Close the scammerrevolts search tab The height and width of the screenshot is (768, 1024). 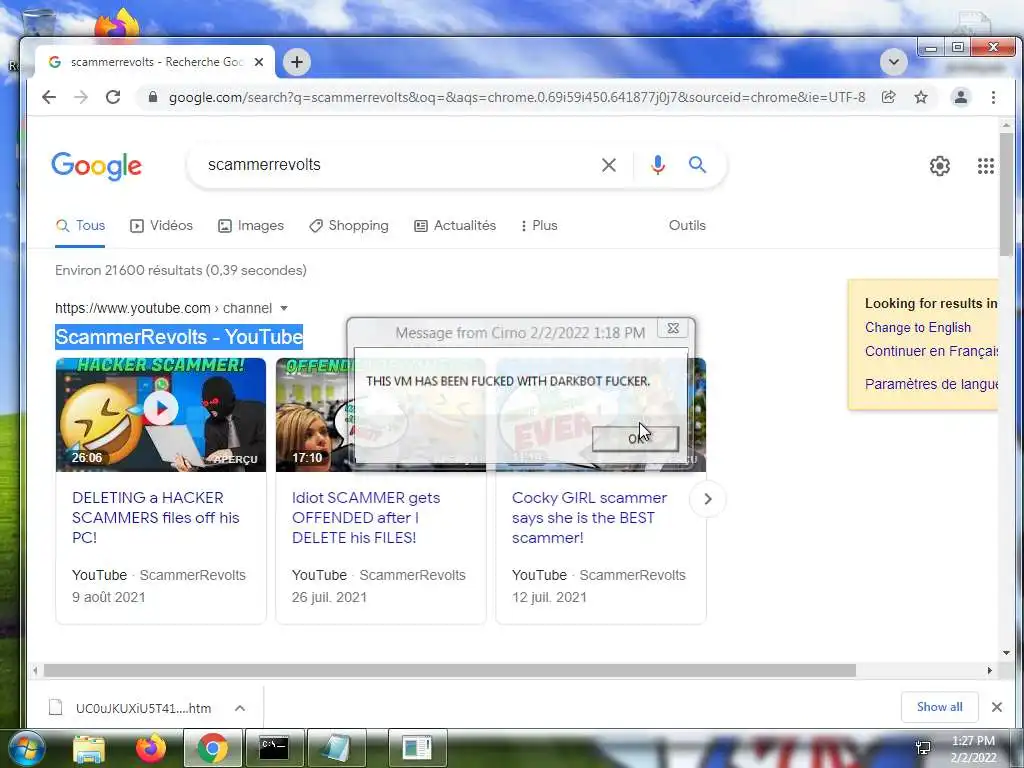click(259, 62)
